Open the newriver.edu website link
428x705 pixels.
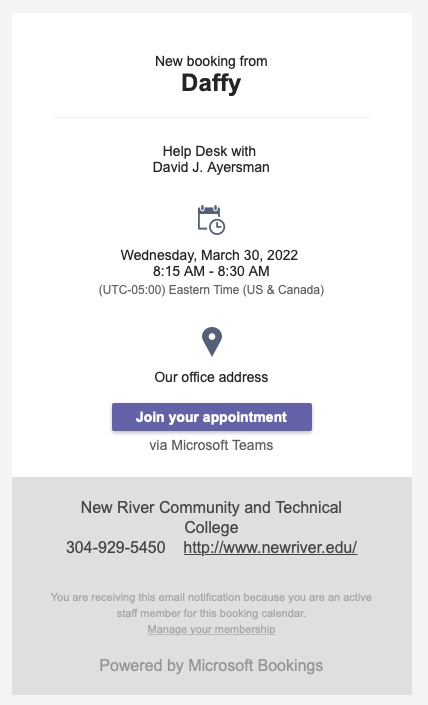pos(270,547)
